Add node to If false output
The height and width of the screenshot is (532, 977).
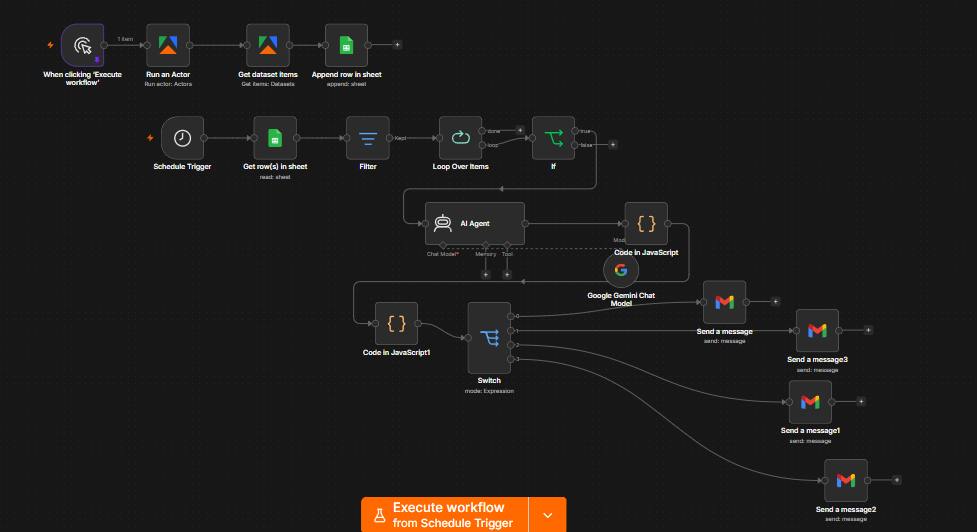[612, 145]
